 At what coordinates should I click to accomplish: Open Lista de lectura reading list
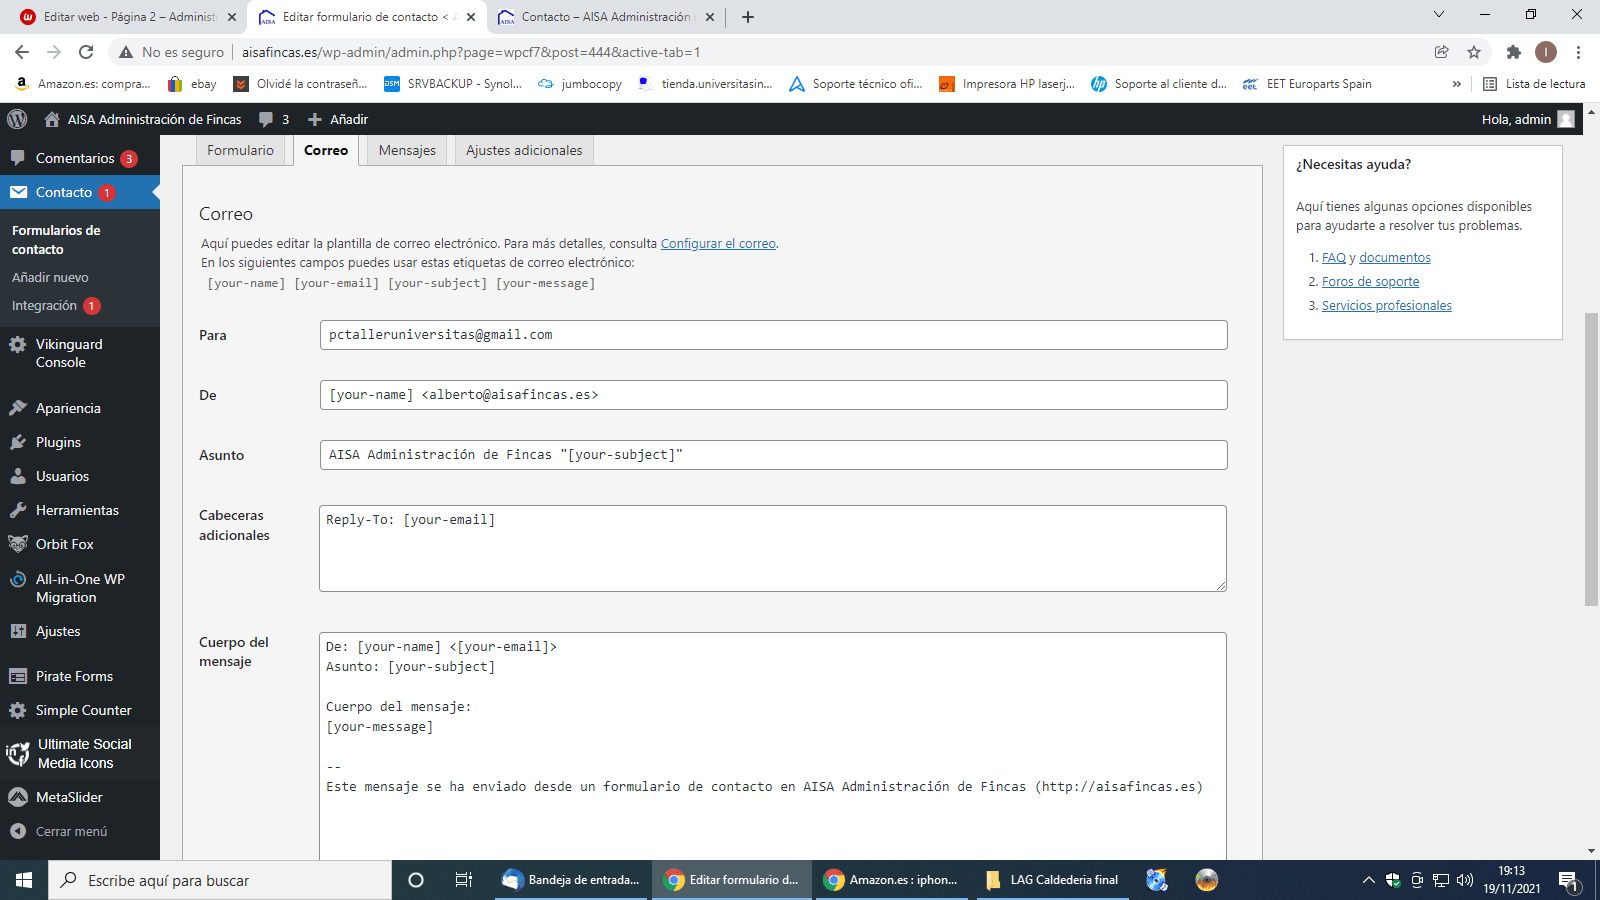[x=1534, y=84]
